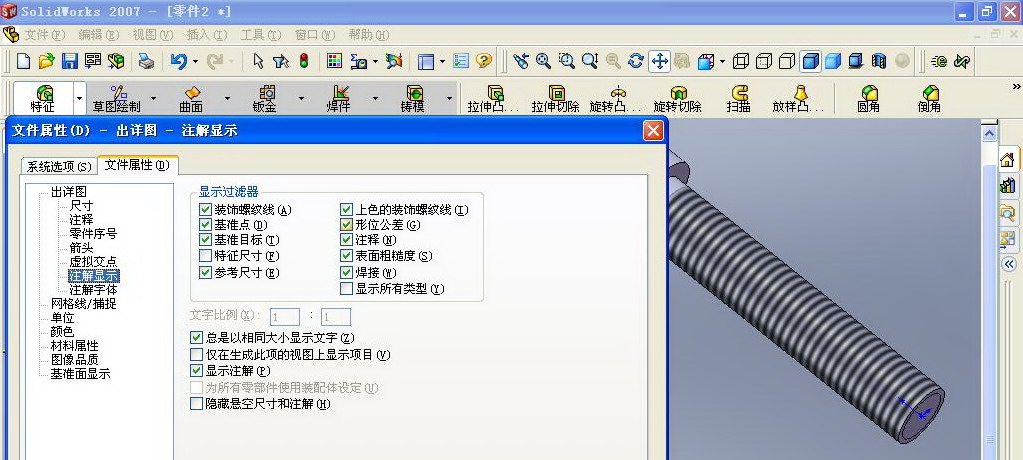This screenshot has width=1023, height=460.
Task: Collapse task pane with double chevron
Action: click(1009, 264)
